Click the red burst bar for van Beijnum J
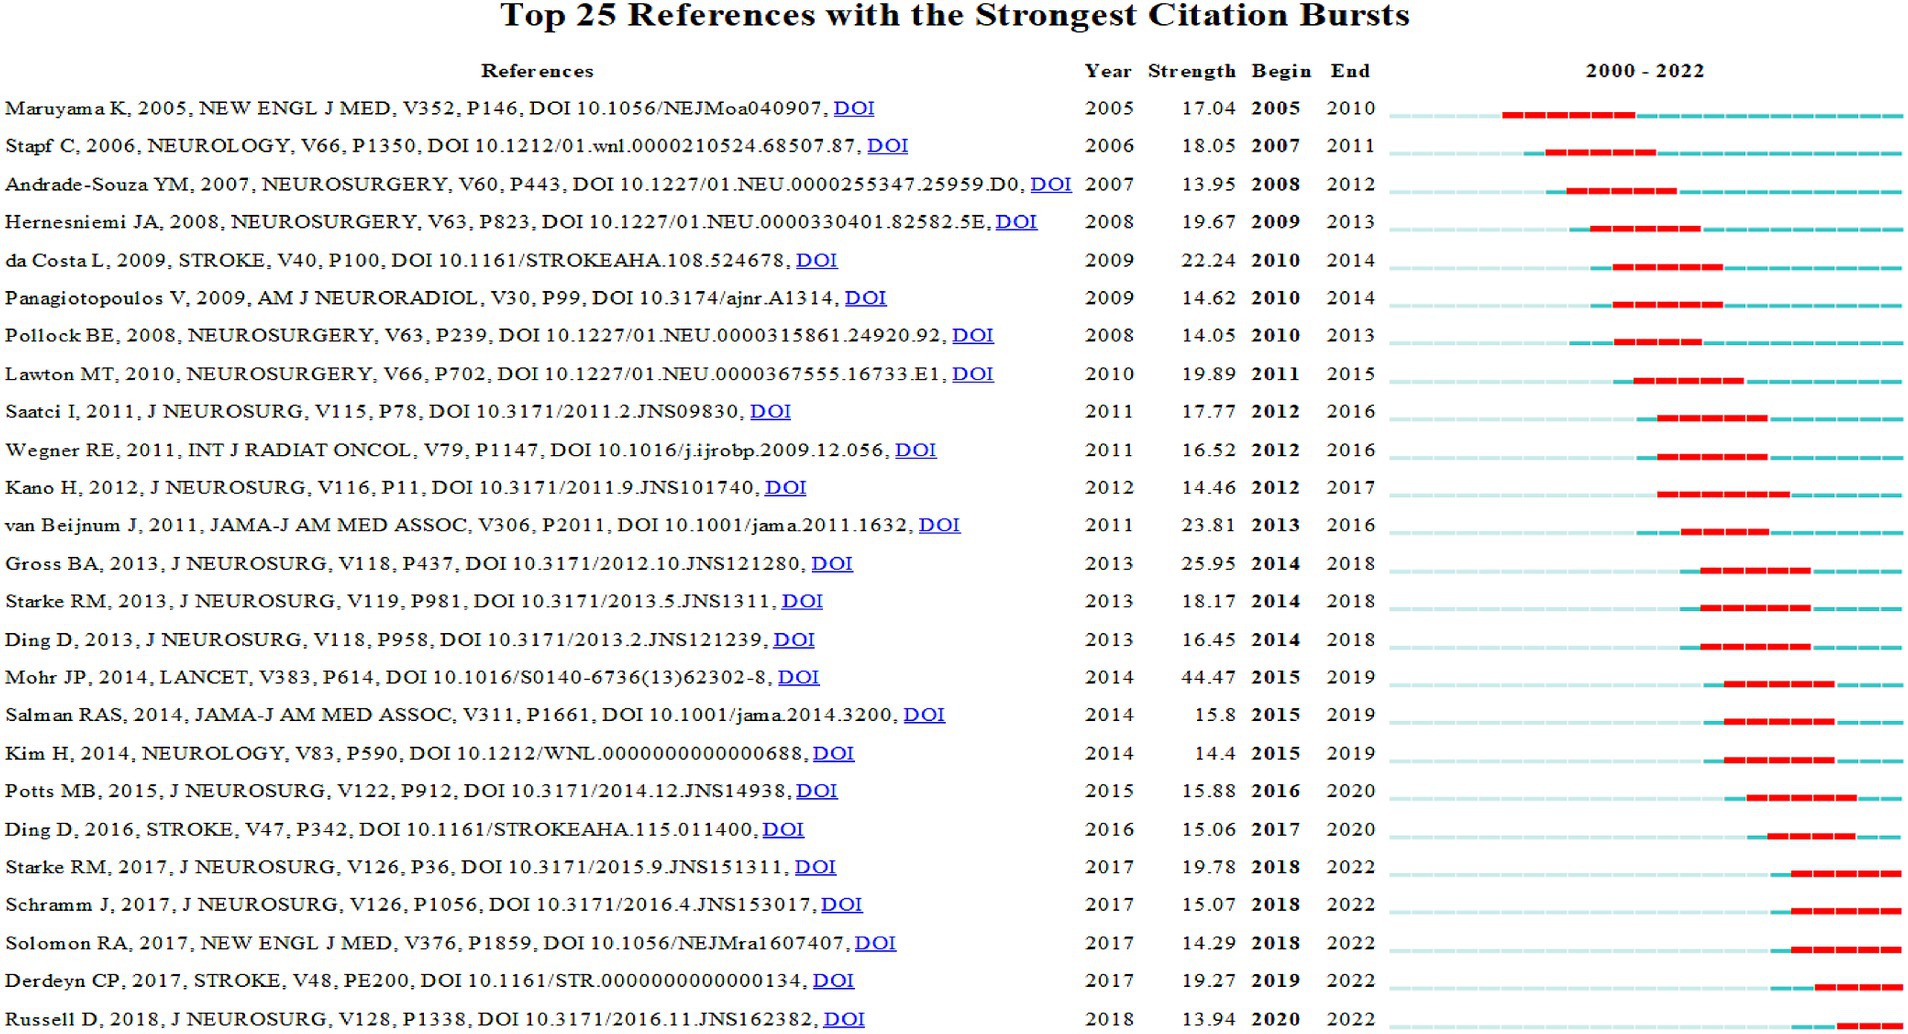 pos(1725,532)
